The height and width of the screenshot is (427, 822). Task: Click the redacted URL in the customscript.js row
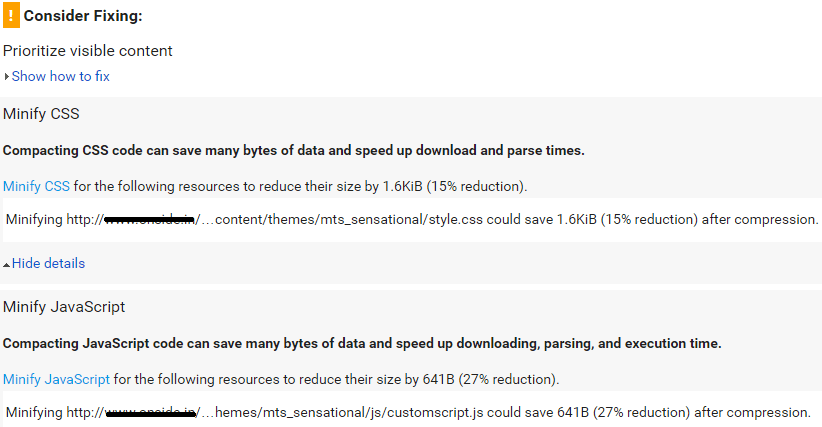151,413
